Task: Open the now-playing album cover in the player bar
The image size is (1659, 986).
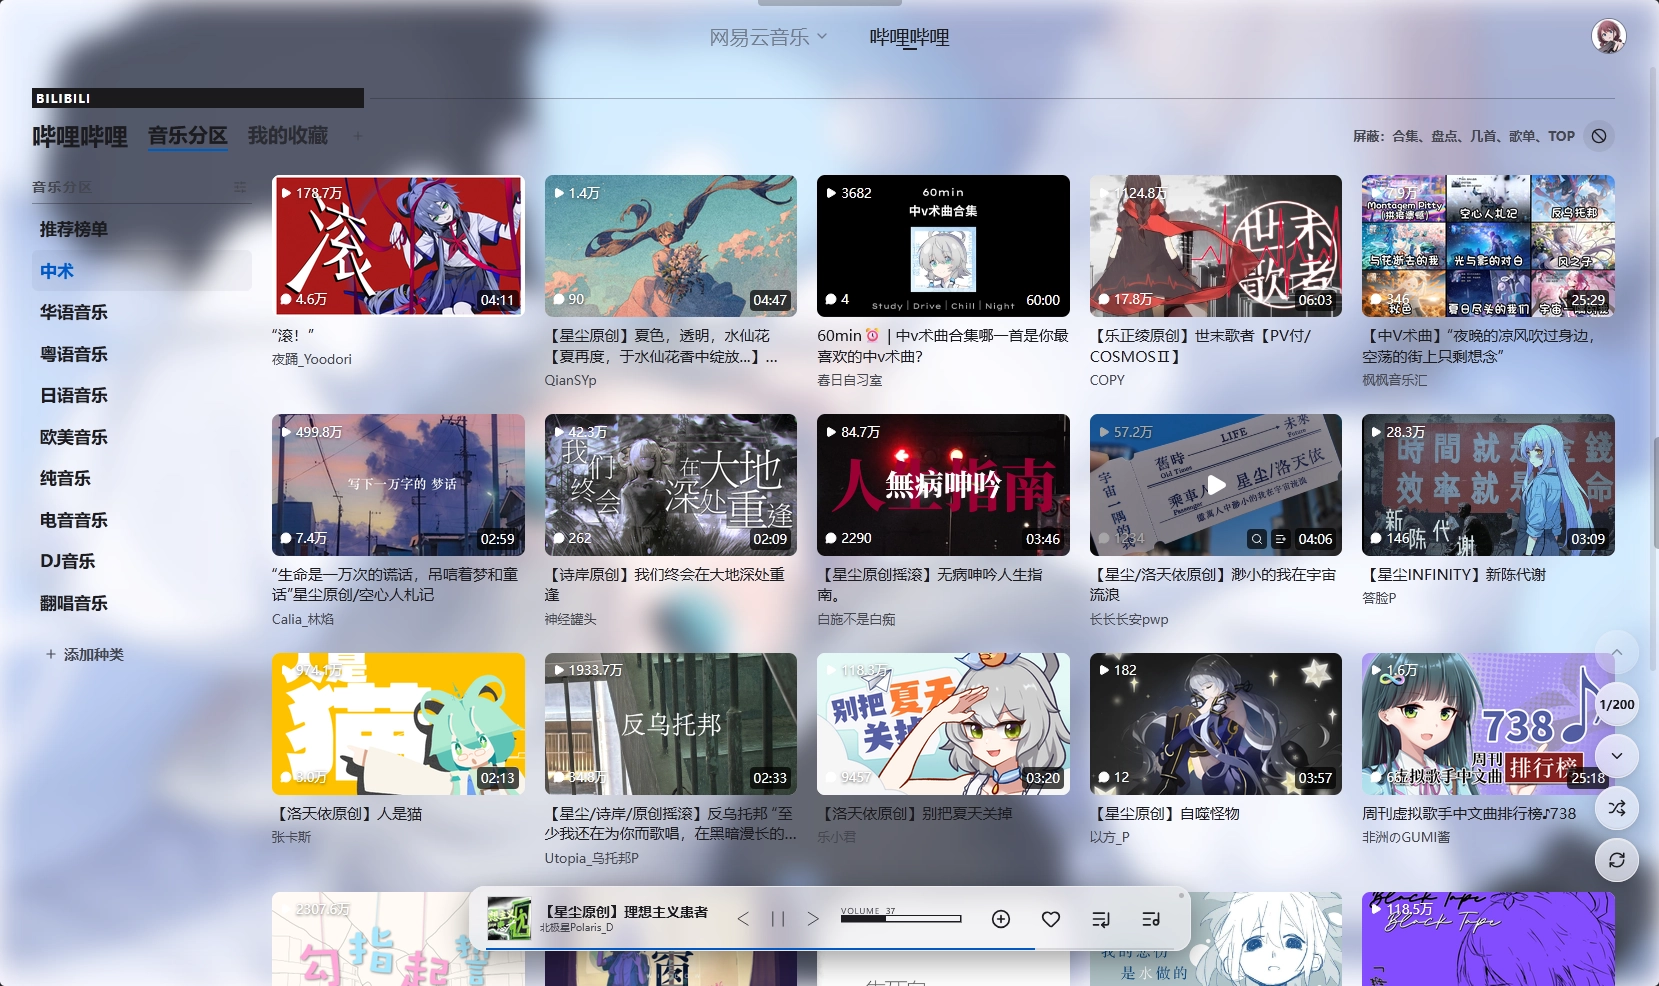Action: [x=509, y=919]
